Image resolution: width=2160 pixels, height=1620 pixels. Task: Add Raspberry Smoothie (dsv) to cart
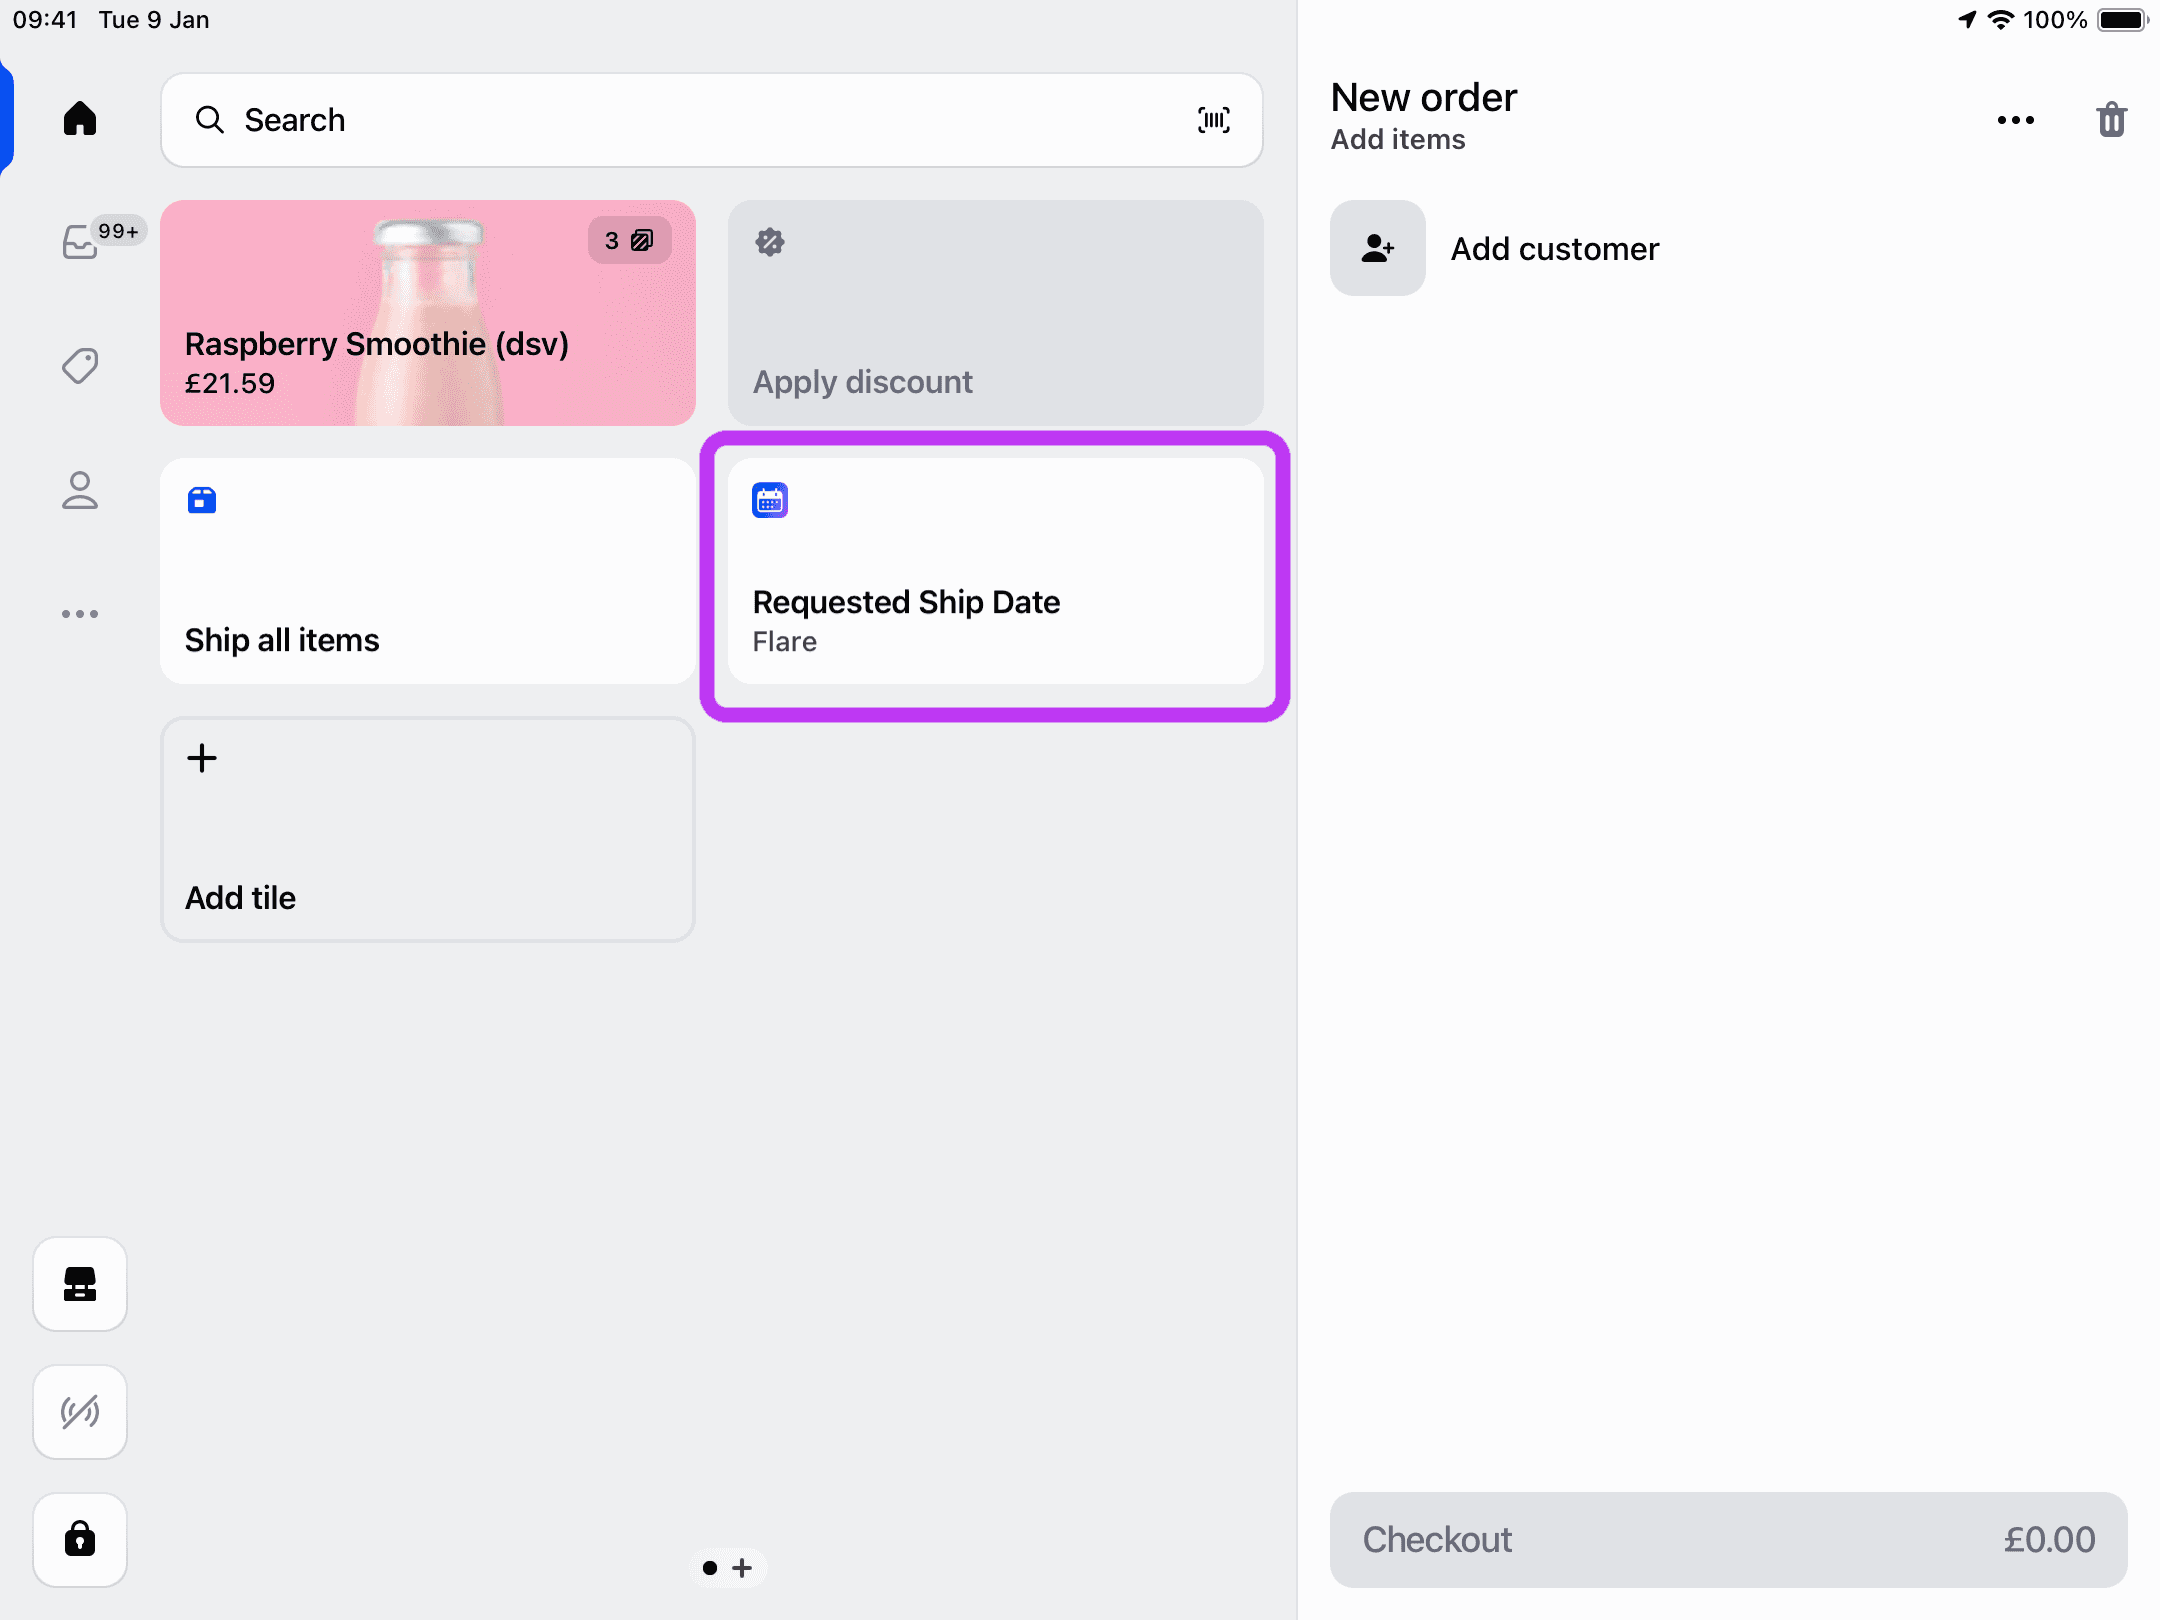pos(428,313)
